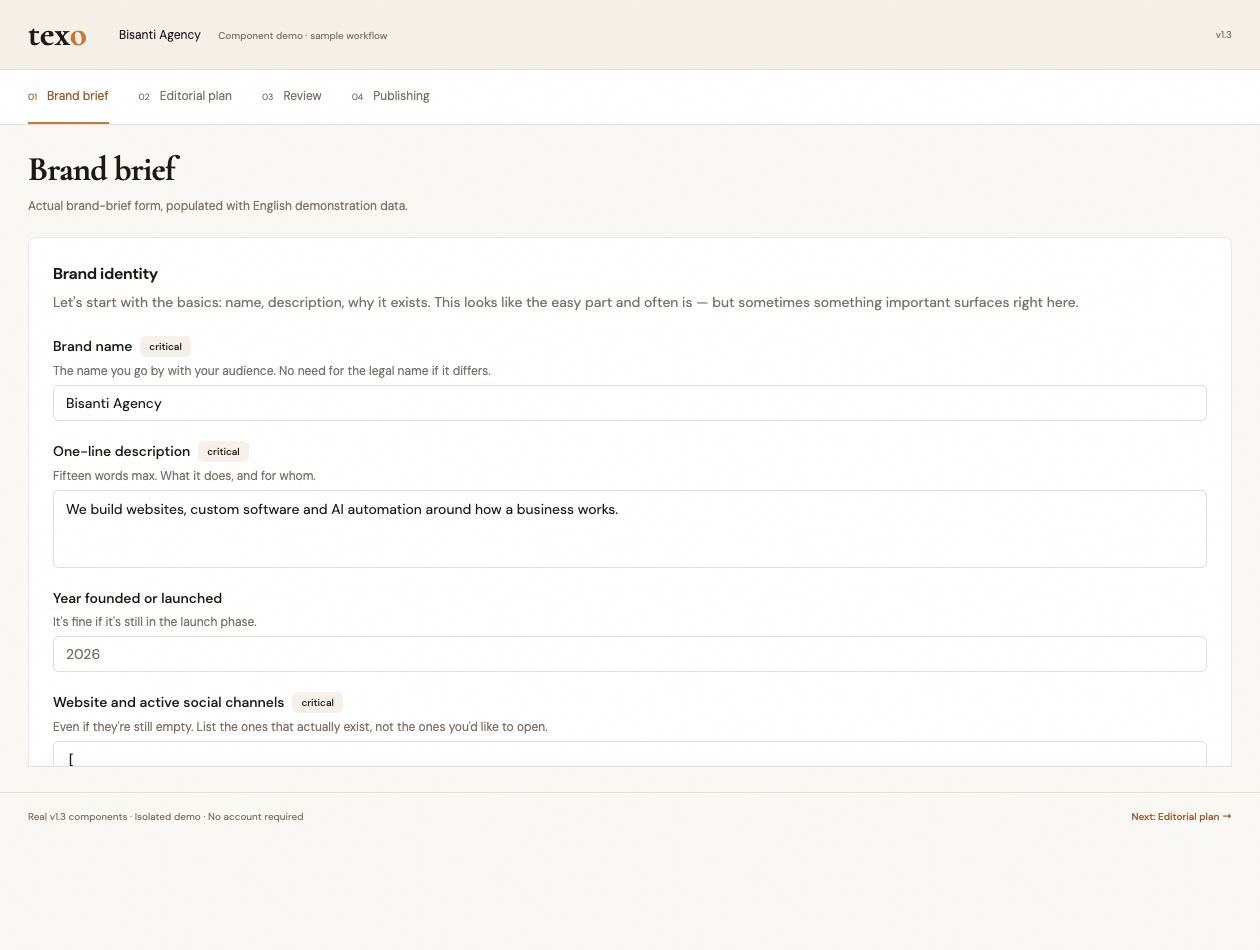The image size is (1260, 950).
Task: Open the Brand brief tab
Action: pyautogui.click(x=68, y=96)
